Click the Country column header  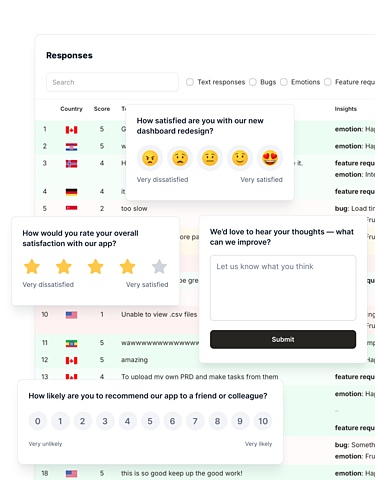(71, 109)
